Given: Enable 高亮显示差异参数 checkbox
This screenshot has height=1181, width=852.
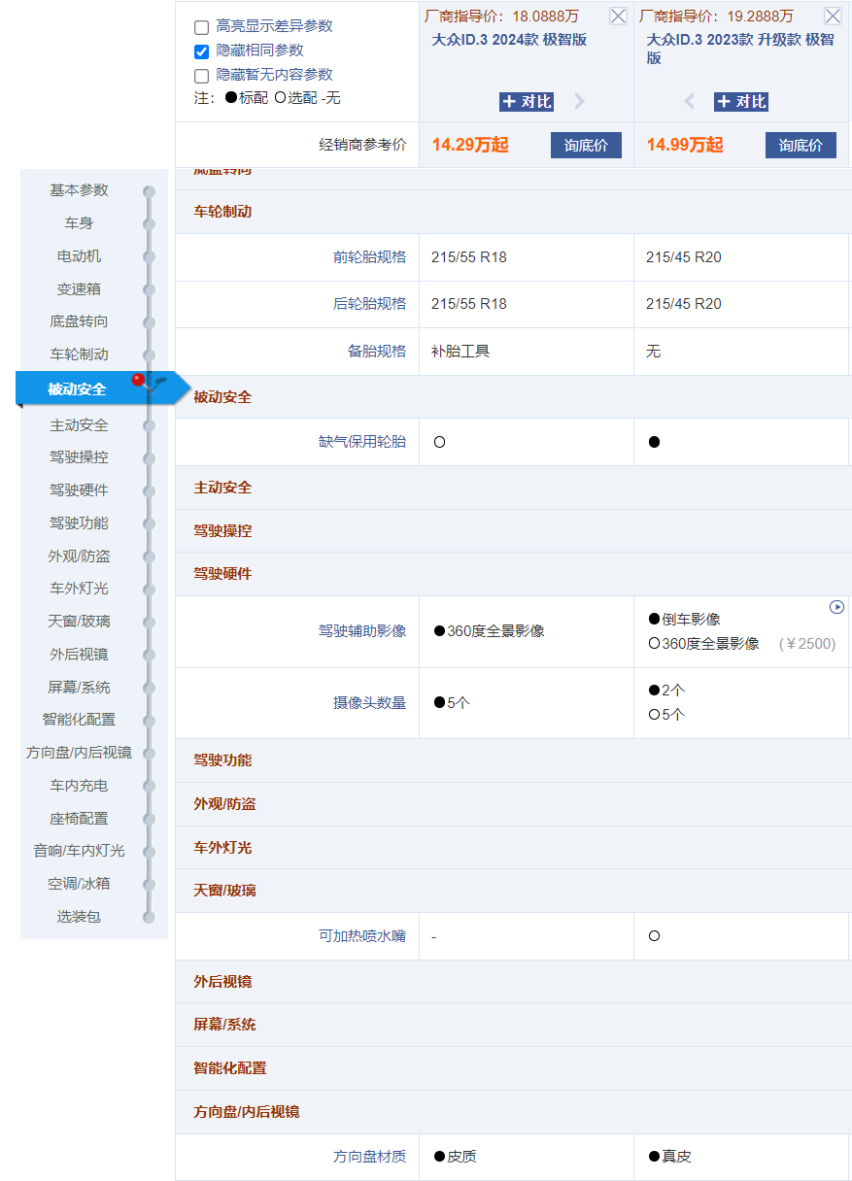Looking at the screenshot, I should coord(201,28).
